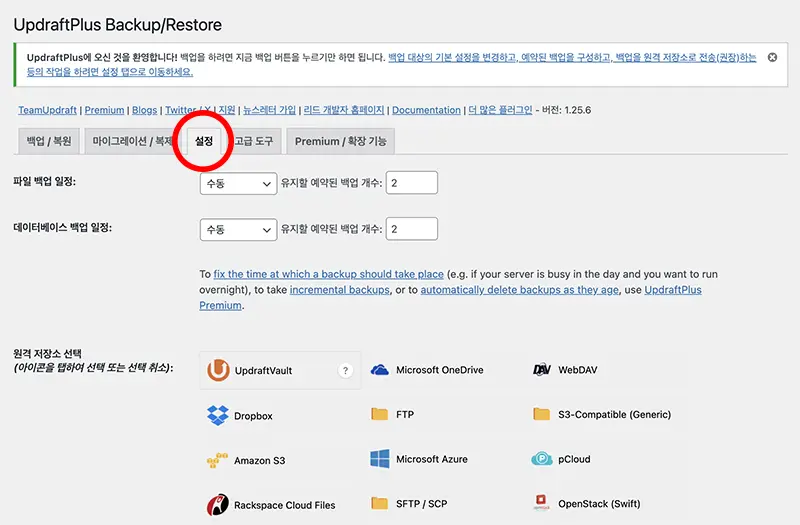Click the Dropbox label text
Screen dimensions: 800x525
(x=253, y=416)
